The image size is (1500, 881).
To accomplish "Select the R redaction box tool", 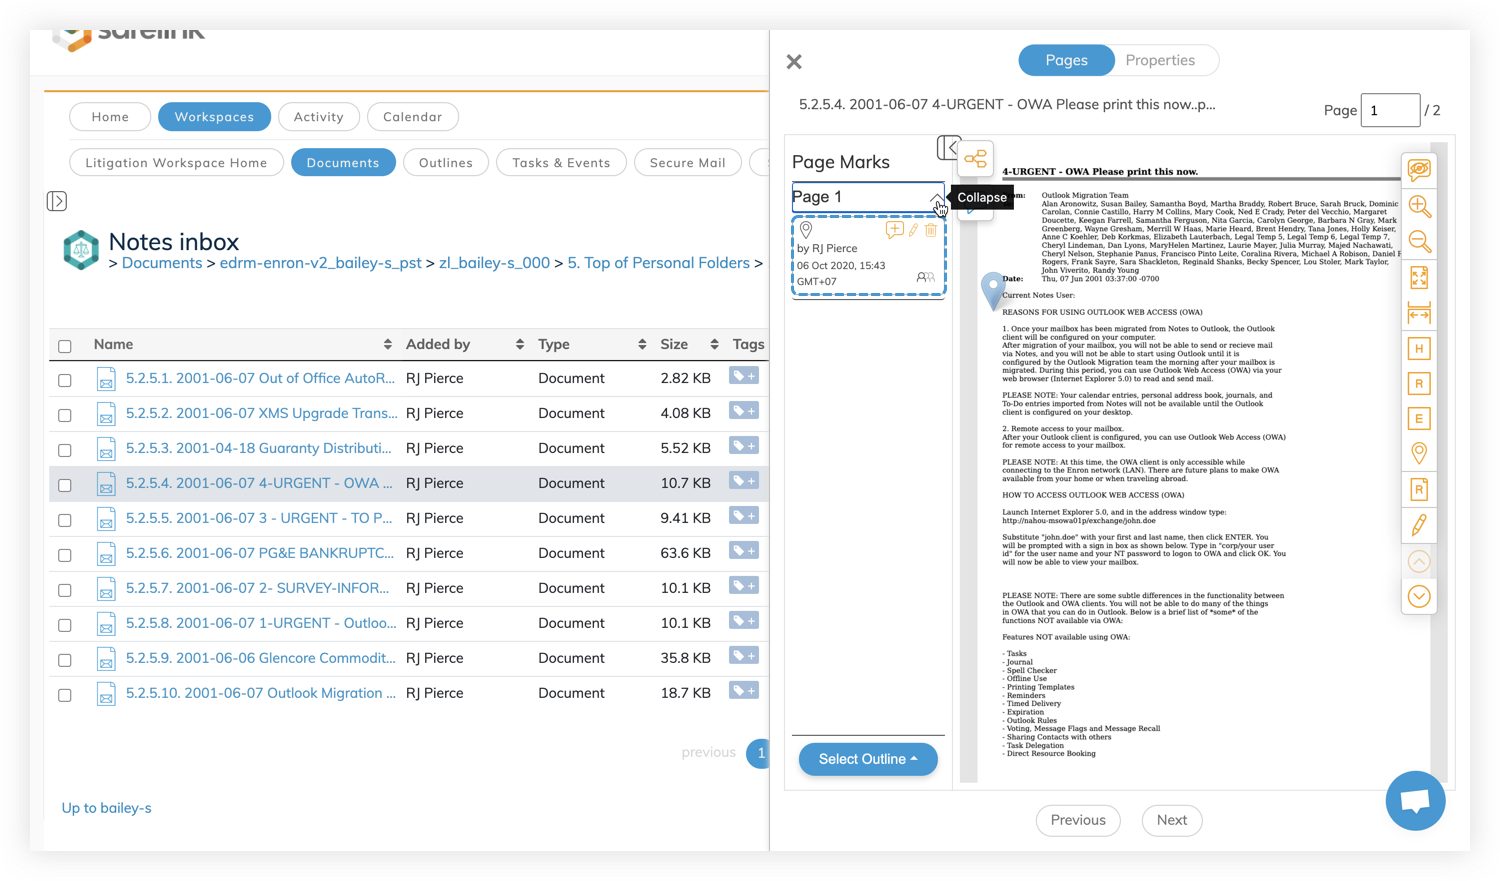I will pos(1419,383).
